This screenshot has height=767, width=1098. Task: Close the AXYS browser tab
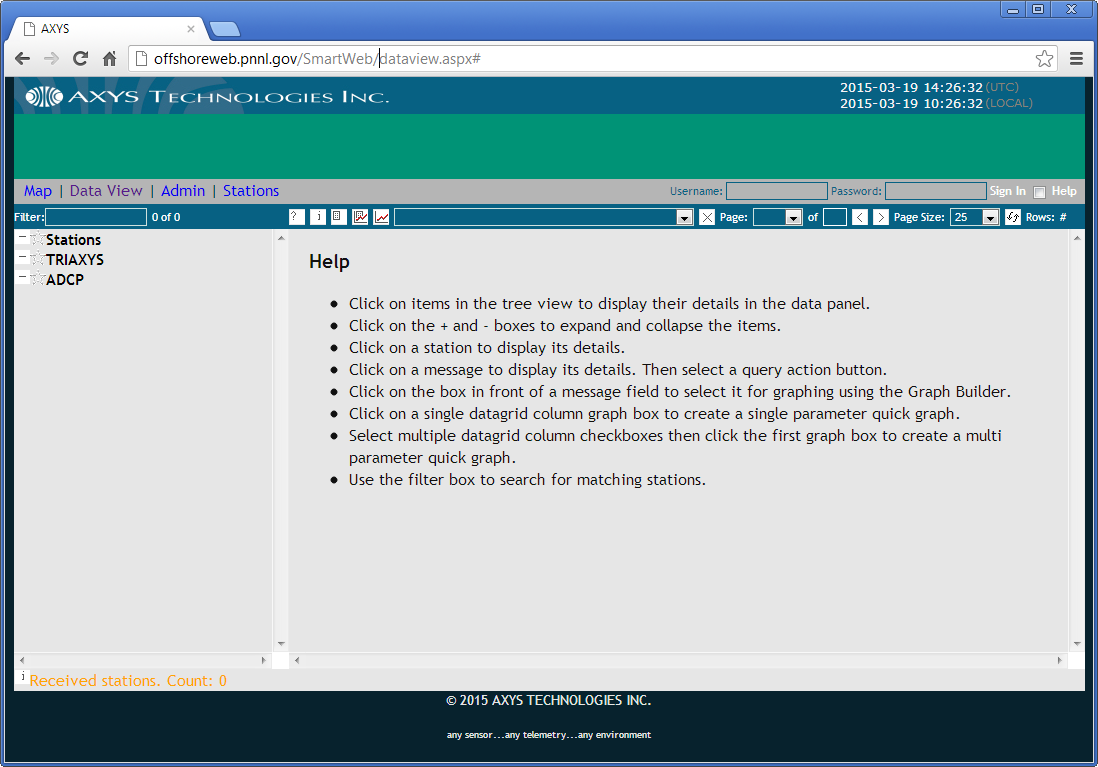pyautogui.click(x=190, y=29)
